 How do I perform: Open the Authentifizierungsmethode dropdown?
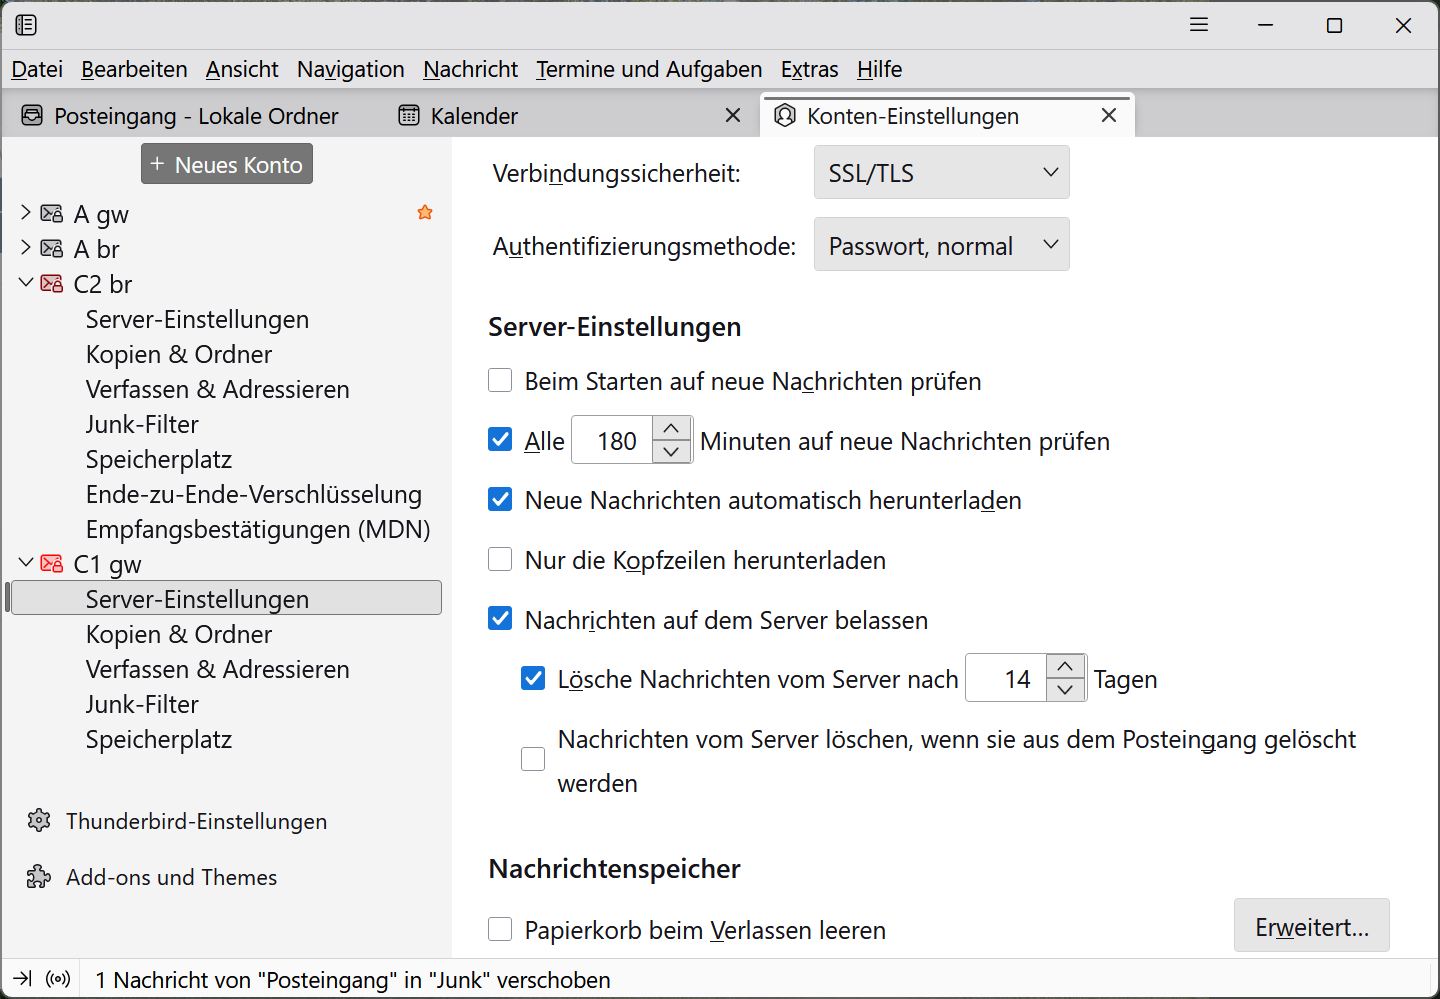tap(941, 246)
